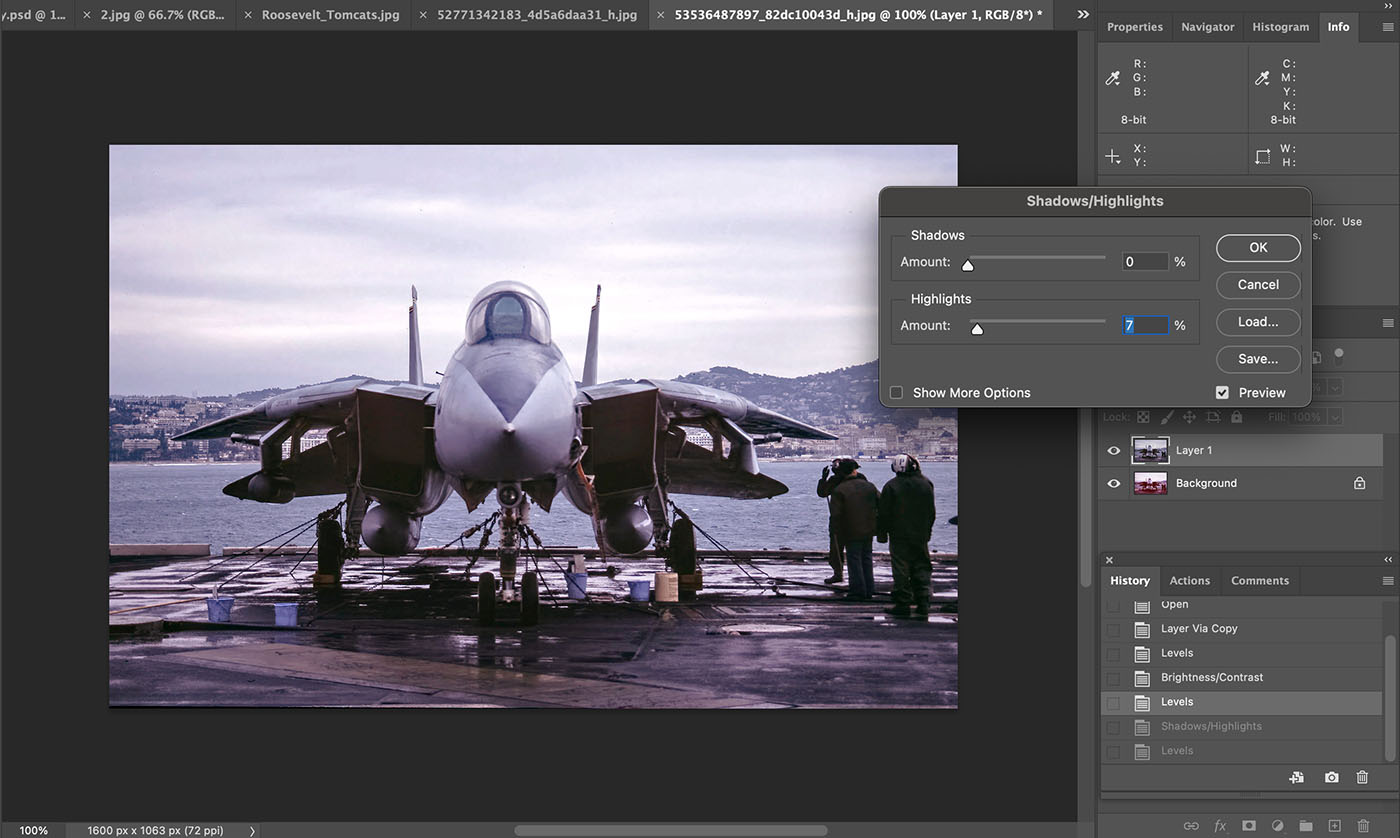Close the 52771342183 document tab
The height and width of the screenshot is (838, 1400).
[423, 15]
